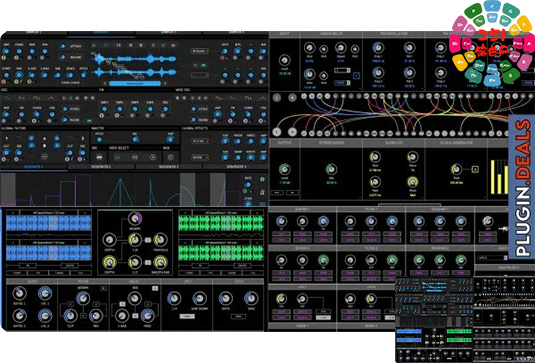
Task: Switch to the Sequencer 3 tab
Action: [169, 167]
